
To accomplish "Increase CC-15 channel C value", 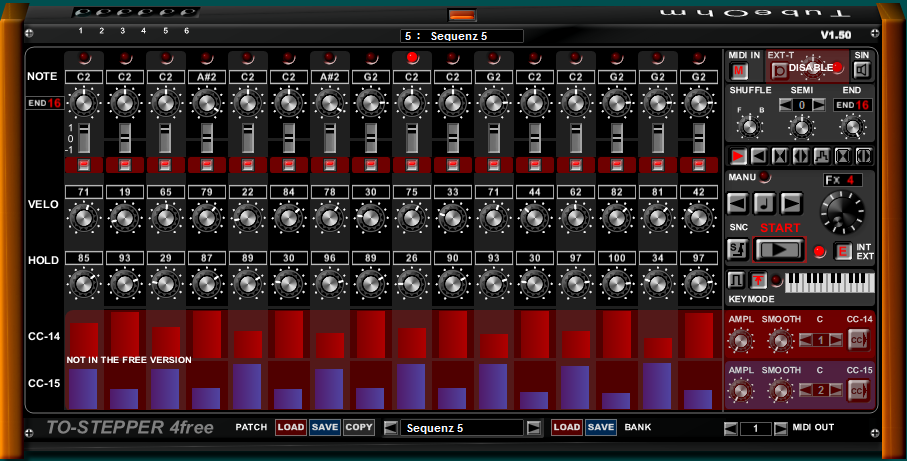I will (835, 390).
